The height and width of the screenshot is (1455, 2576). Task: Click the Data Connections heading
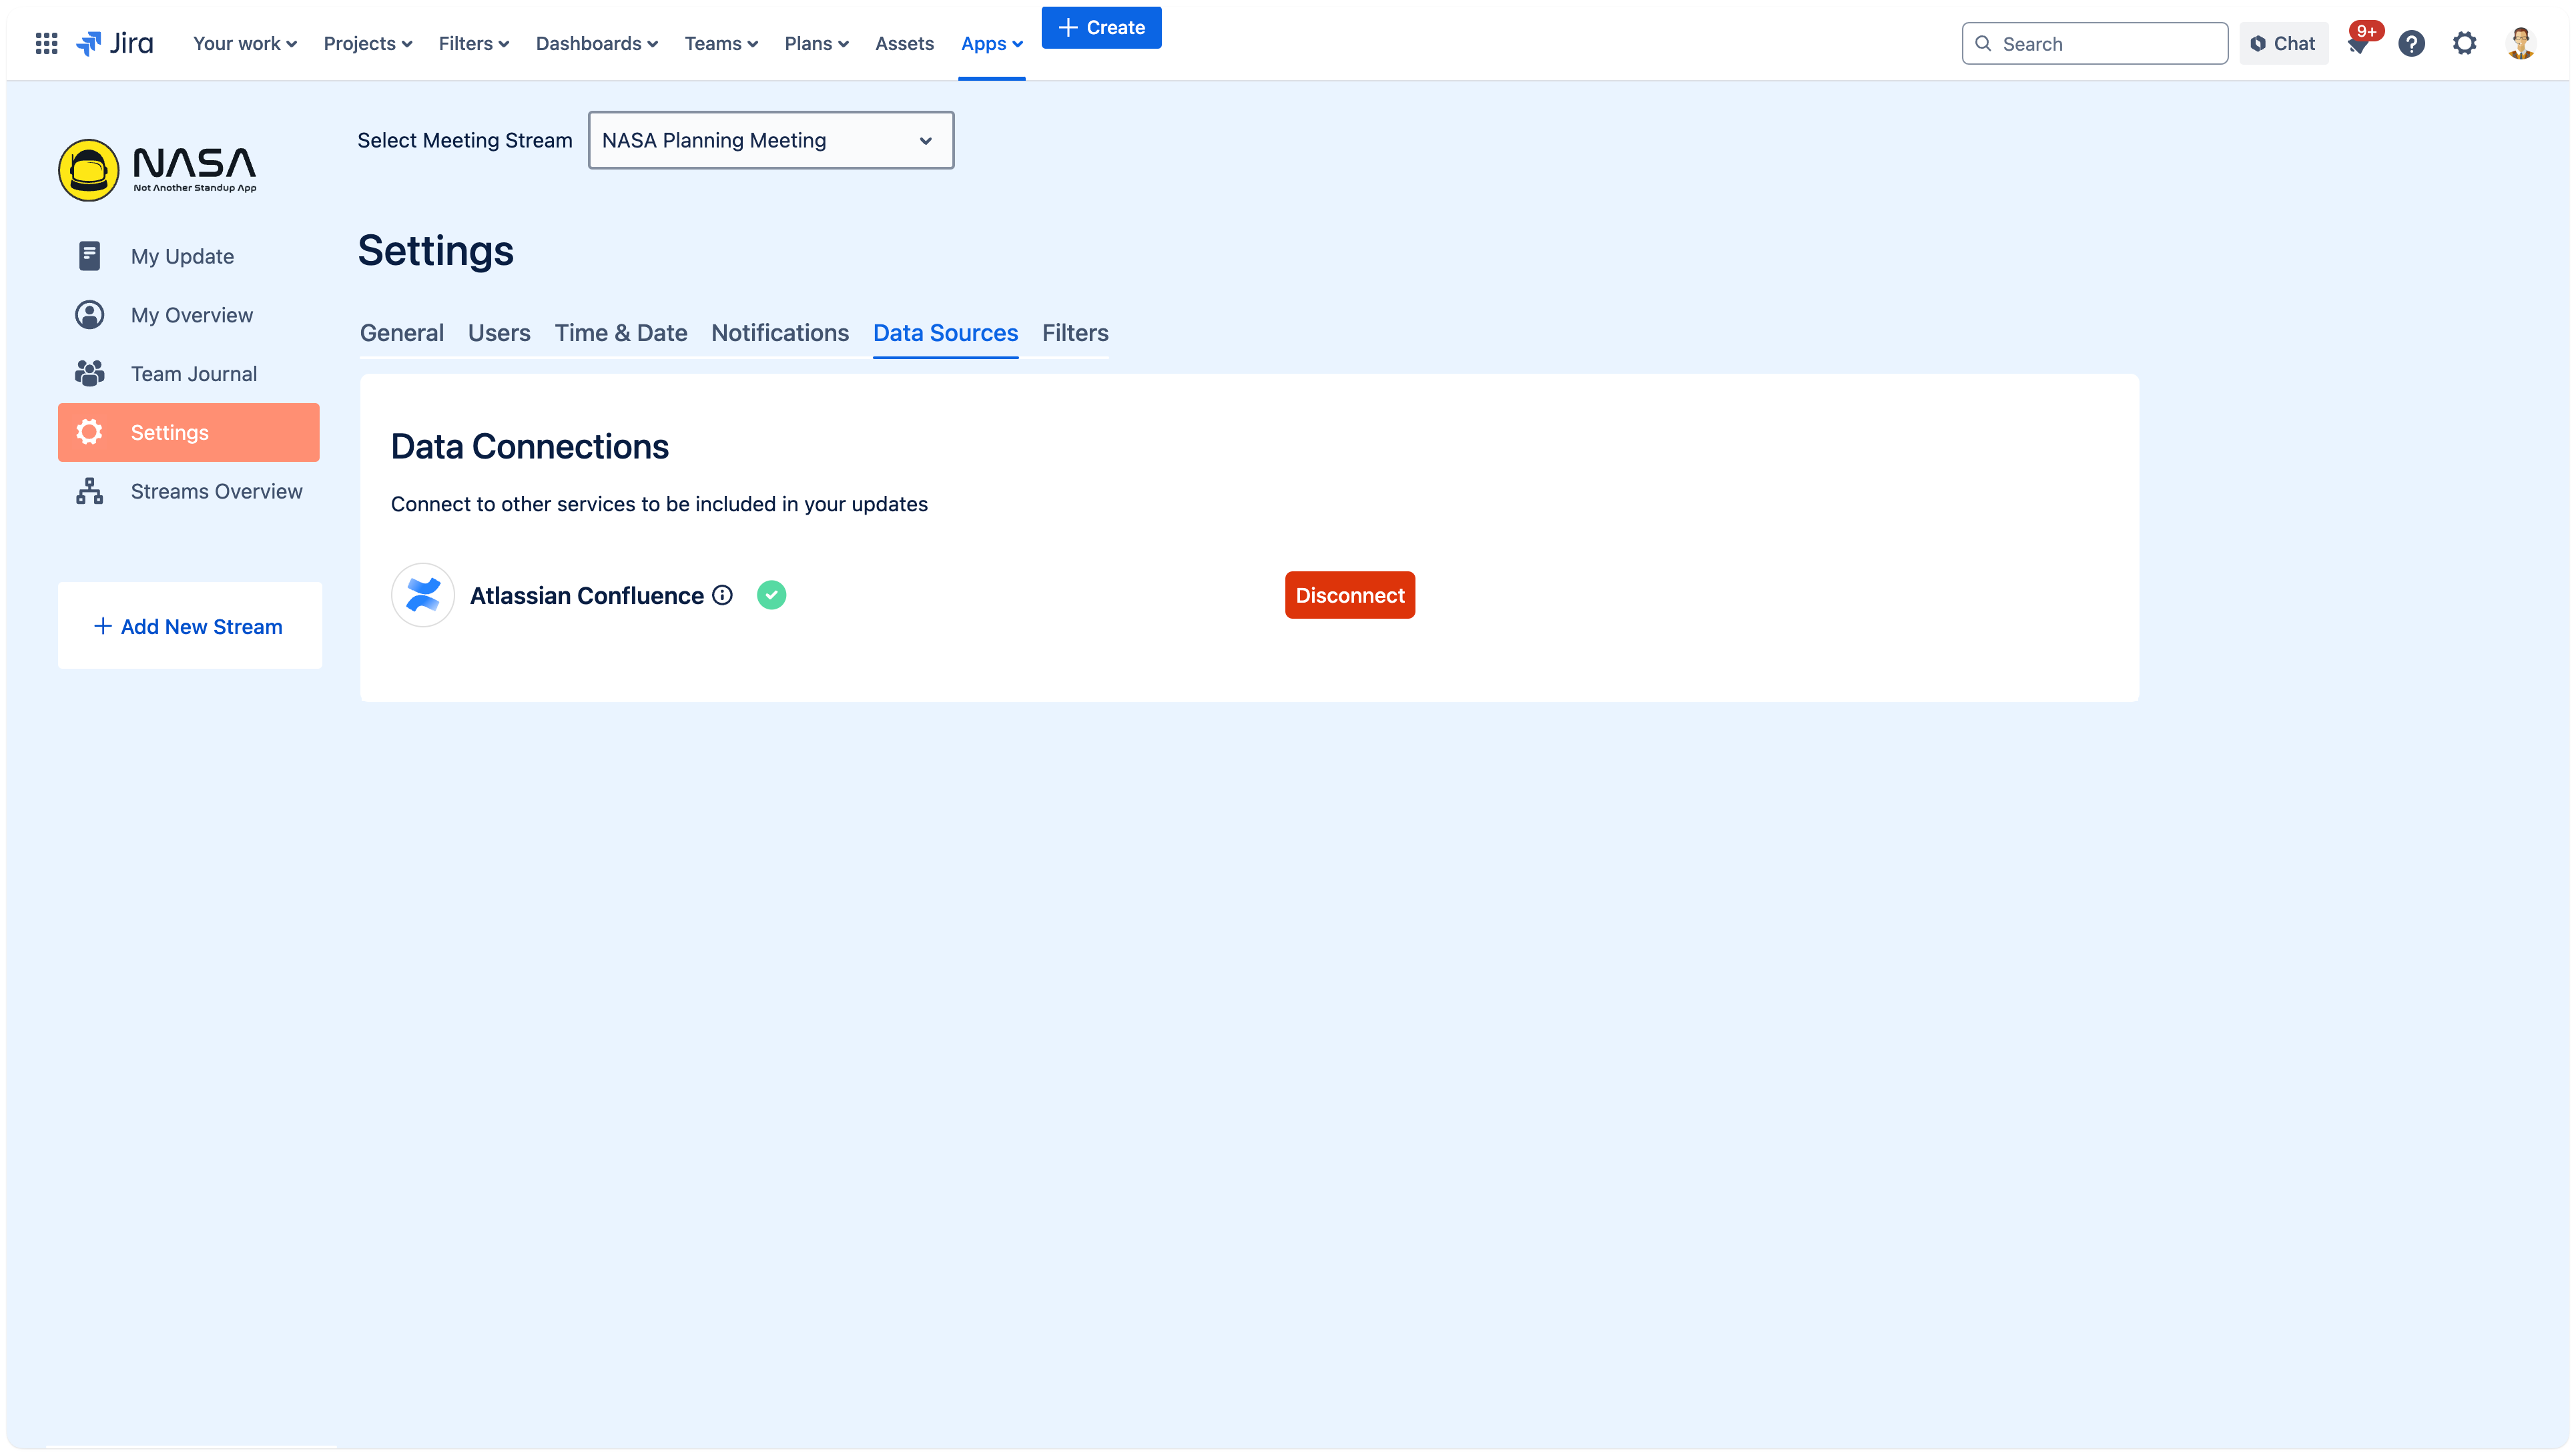(x=530, y=446)
